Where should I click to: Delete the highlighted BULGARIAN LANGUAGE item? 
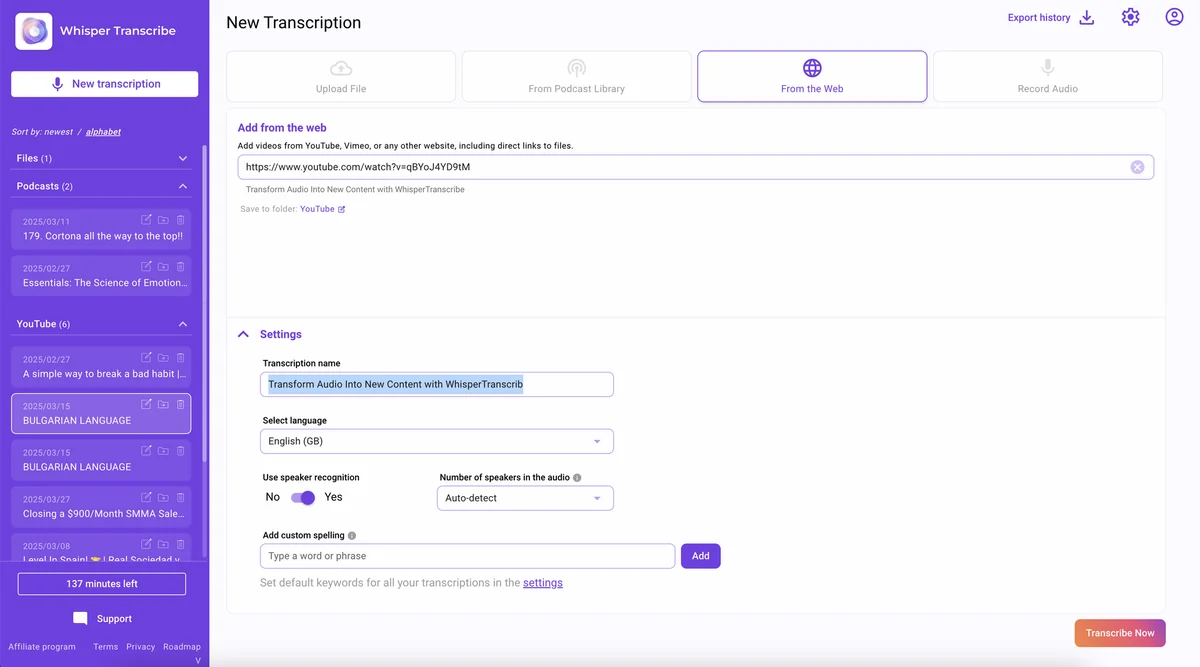180,404
